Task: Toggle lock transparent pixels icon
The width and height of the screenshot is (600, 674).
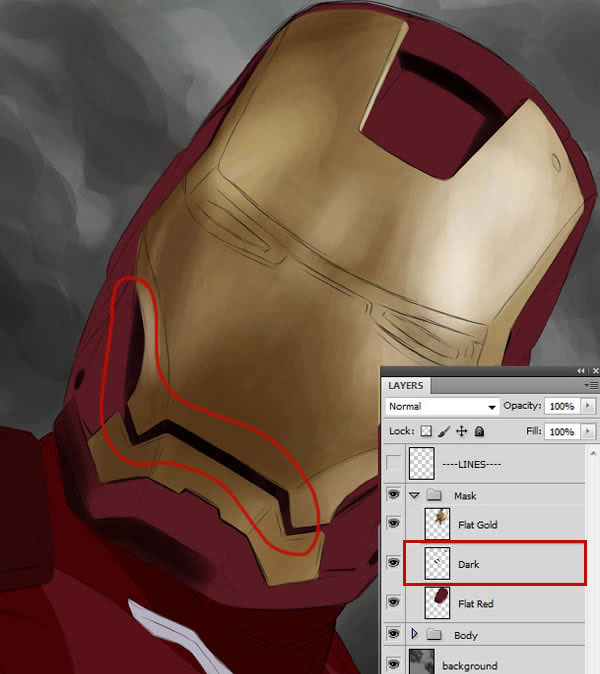Action: pos(426,431)
